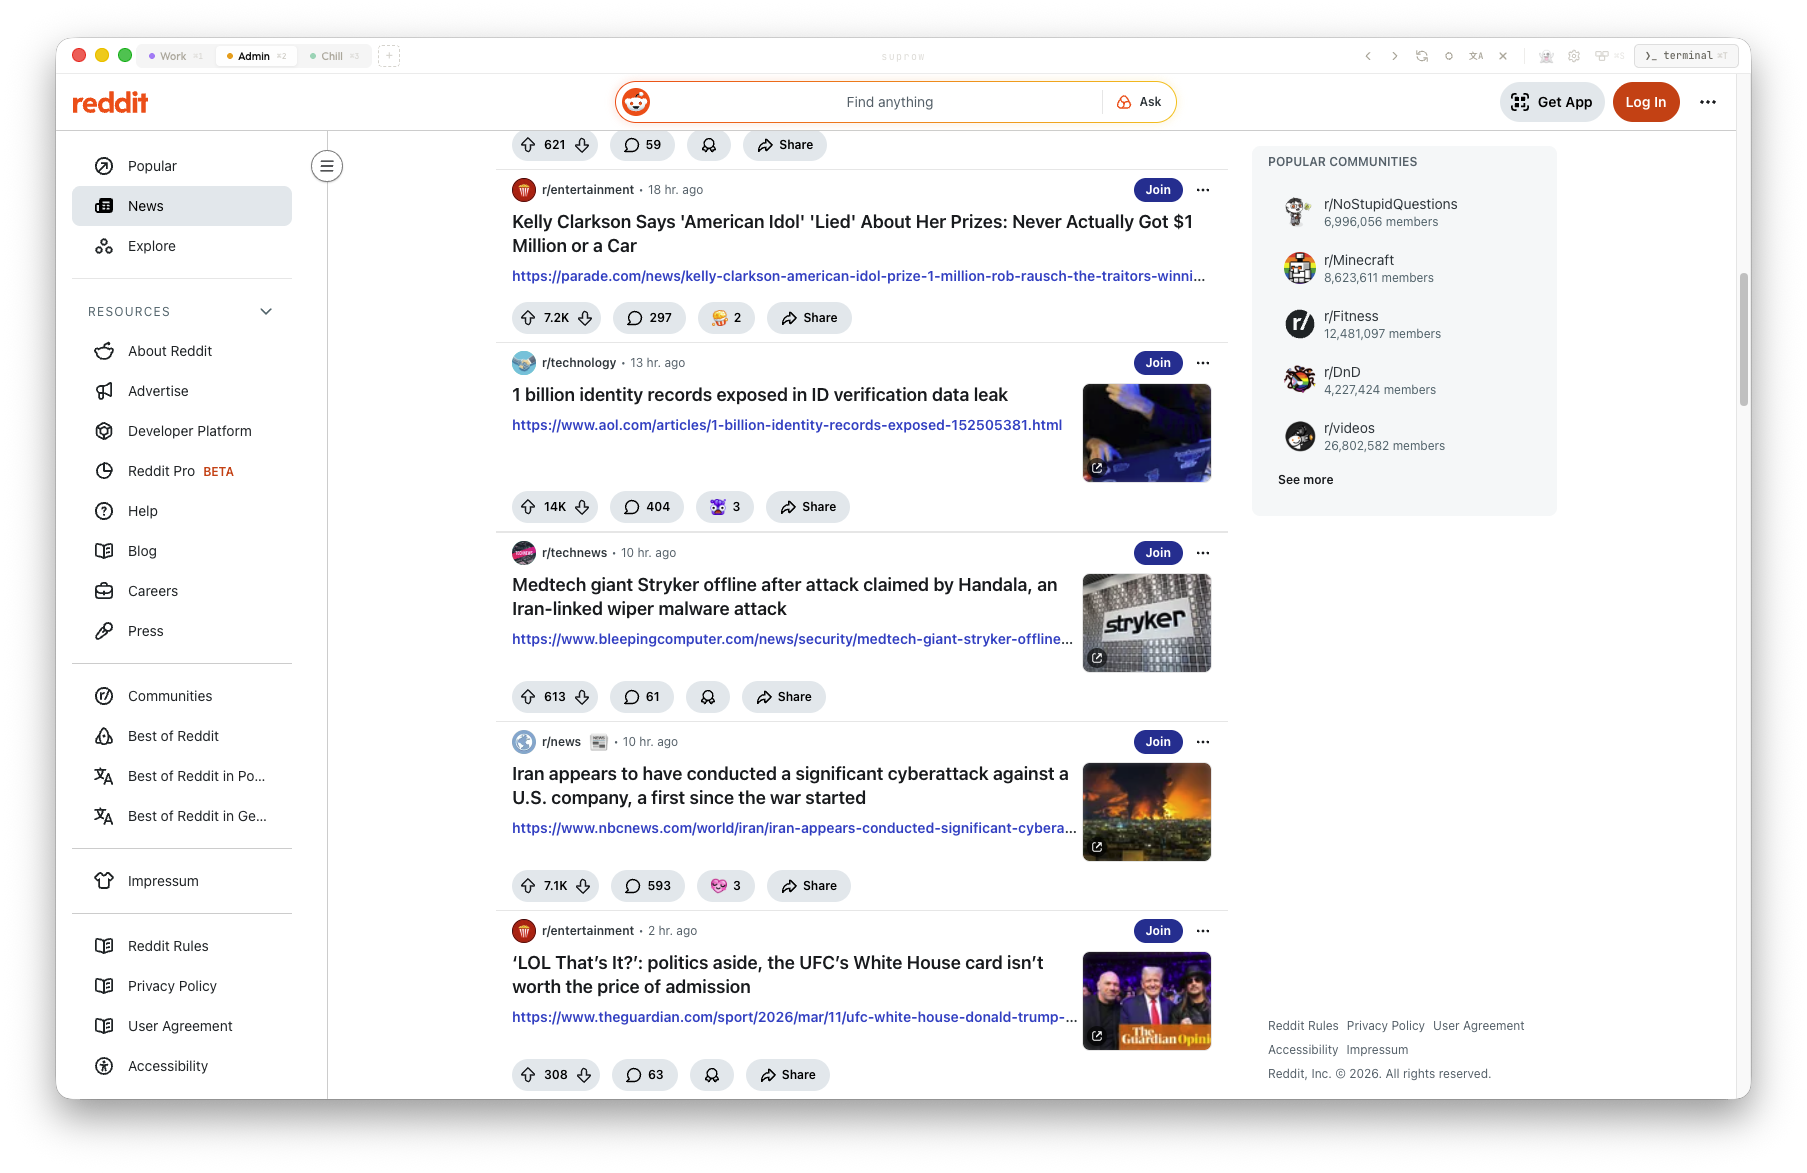Viewport: 1807px width, 1173px height.
Task: Collapse the RESOURCES section
Action: [265, 311]
